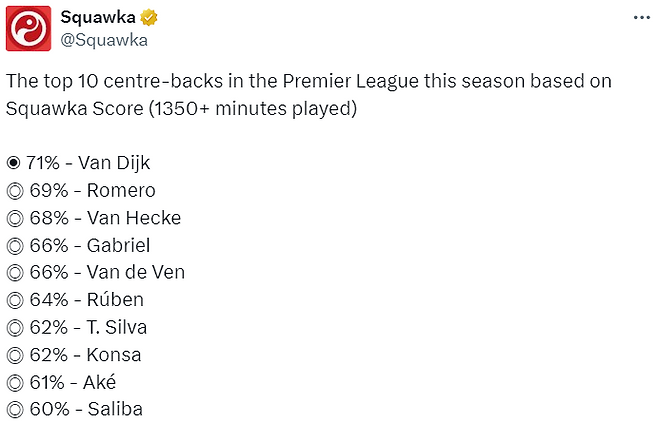
Task: Click the ring bullet beside T. Silva
Action: coord(13,327)
